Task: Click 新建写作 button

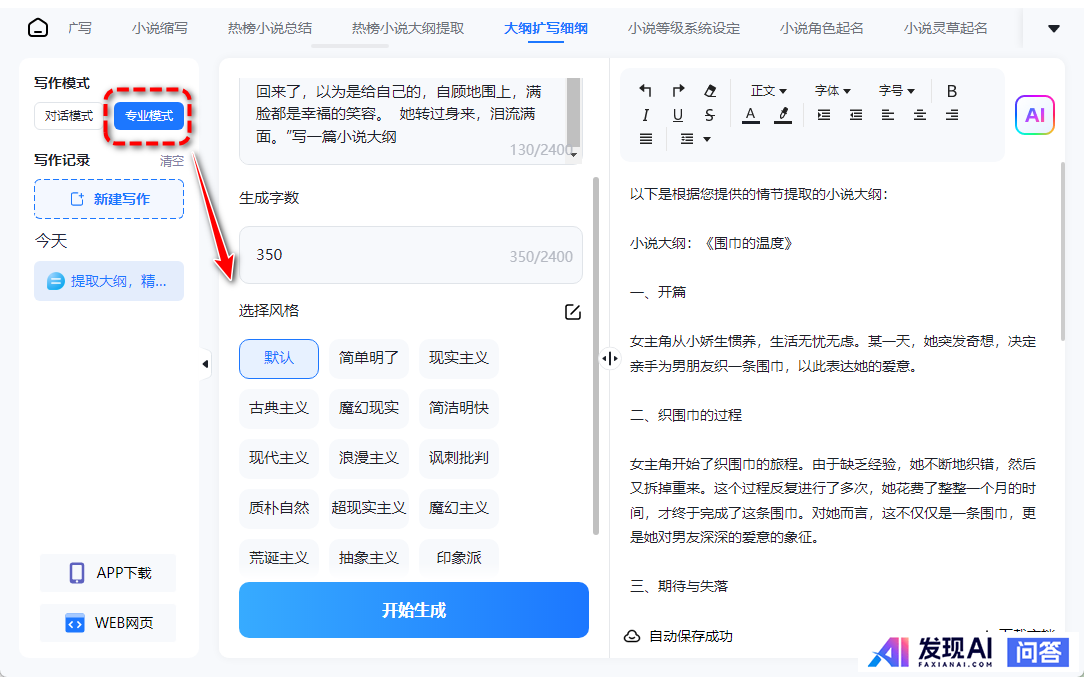Action: click(x=109, y=199)
